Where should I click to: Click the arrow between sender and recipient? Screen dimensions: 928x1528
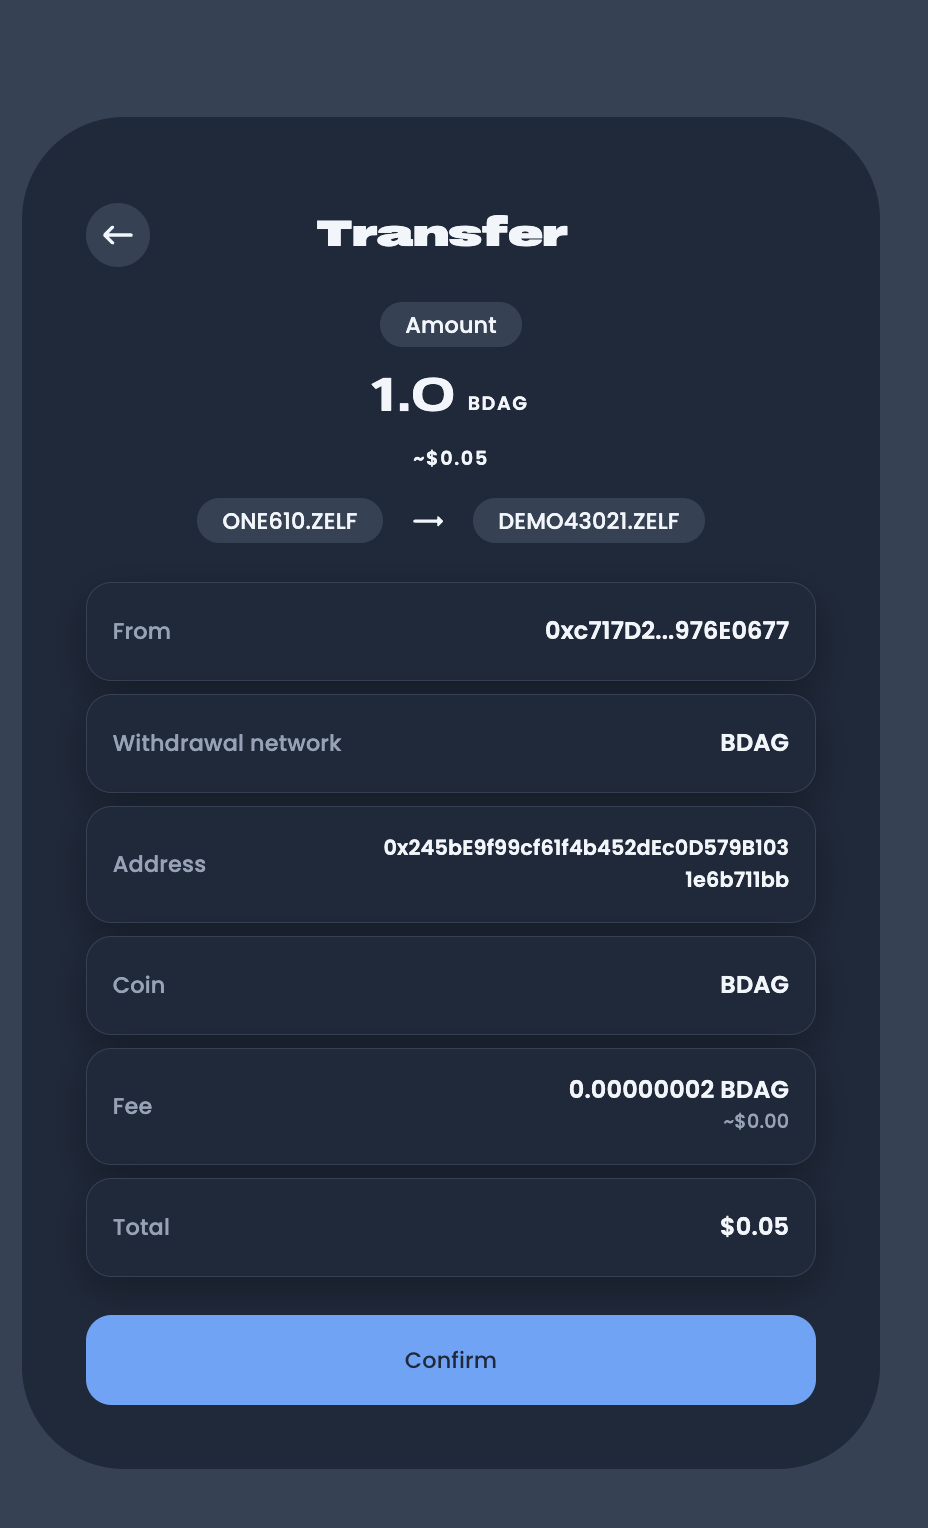tap(428, 521)
